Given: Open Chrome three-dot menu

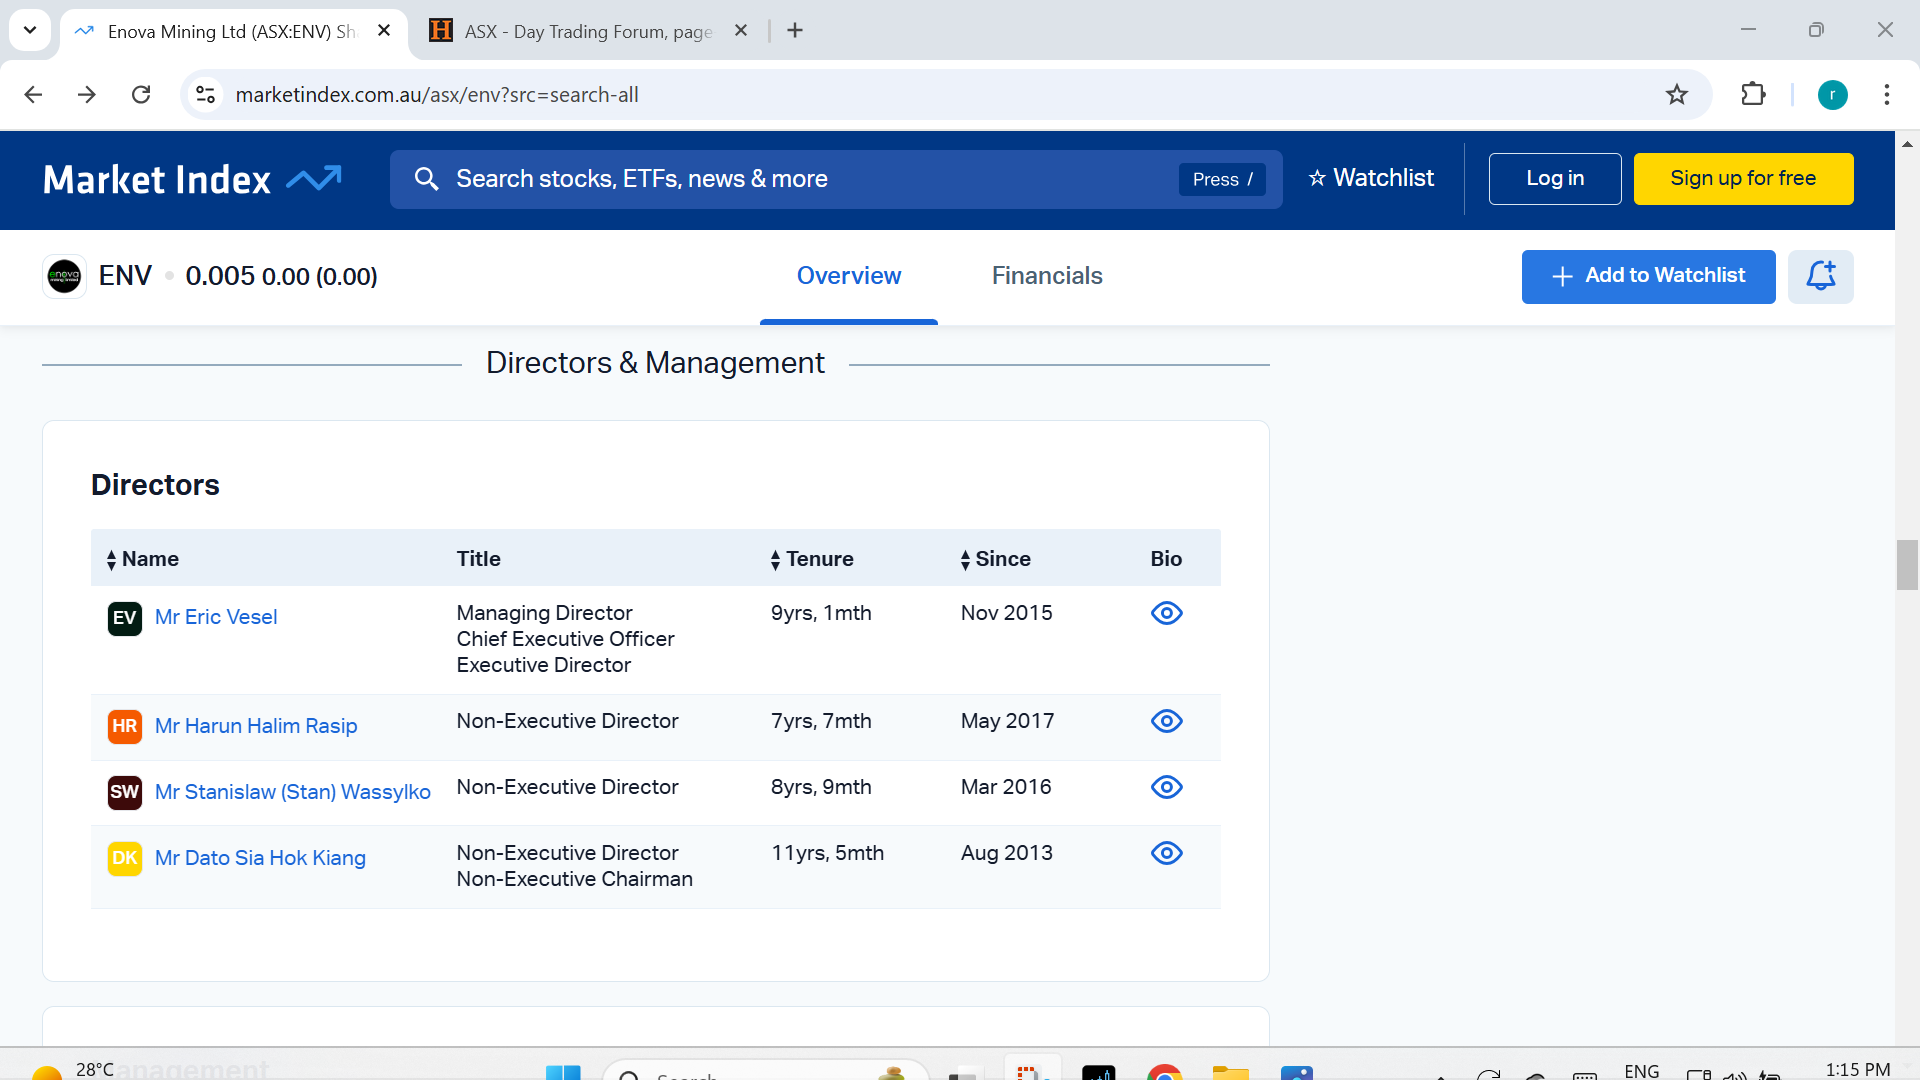Looking at the screenshot, I should (1886, 95).
